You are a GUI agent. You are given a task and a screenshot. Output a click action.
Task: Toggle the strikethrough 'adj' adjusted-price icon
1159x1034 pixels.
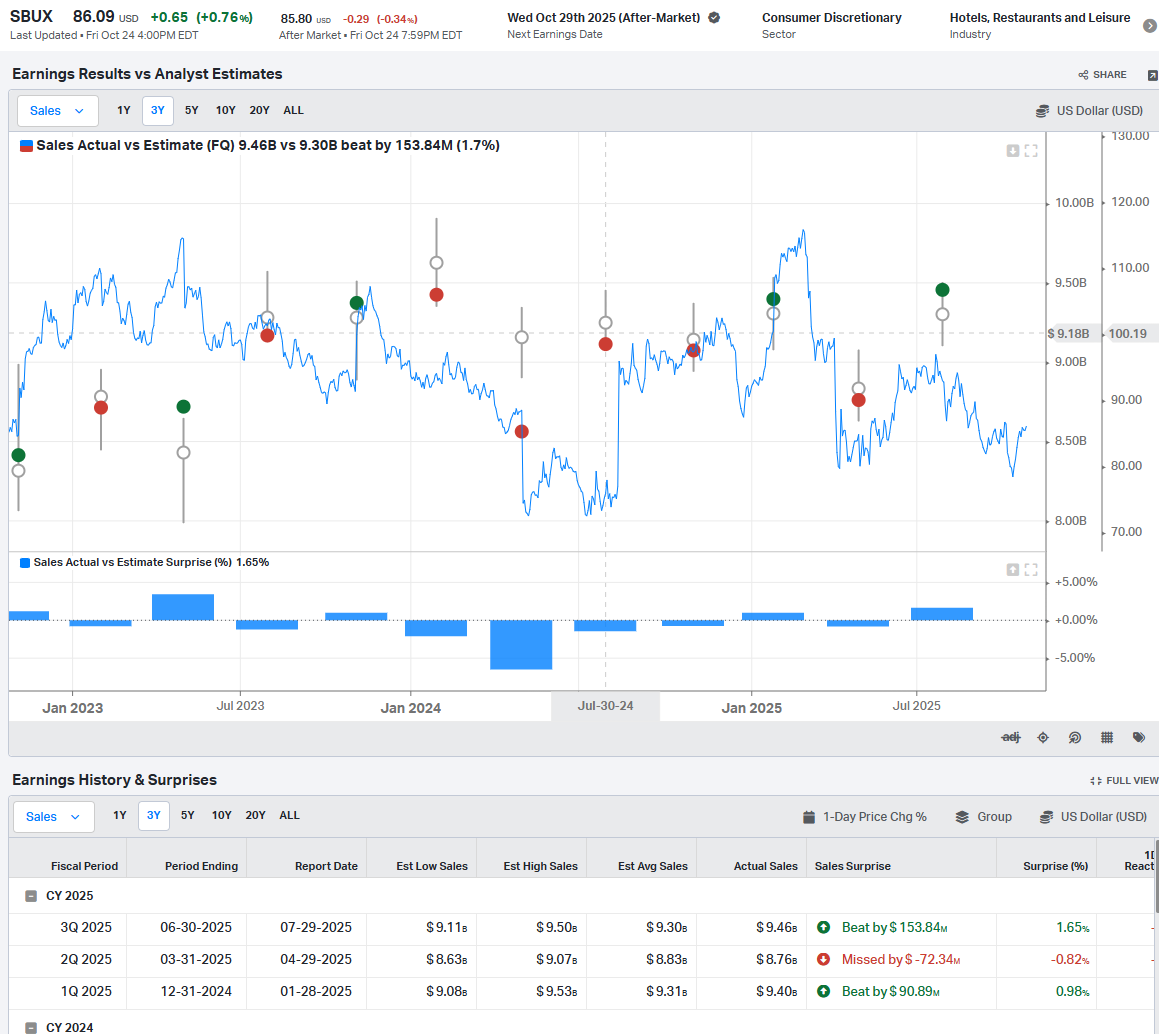(1010, 737)
